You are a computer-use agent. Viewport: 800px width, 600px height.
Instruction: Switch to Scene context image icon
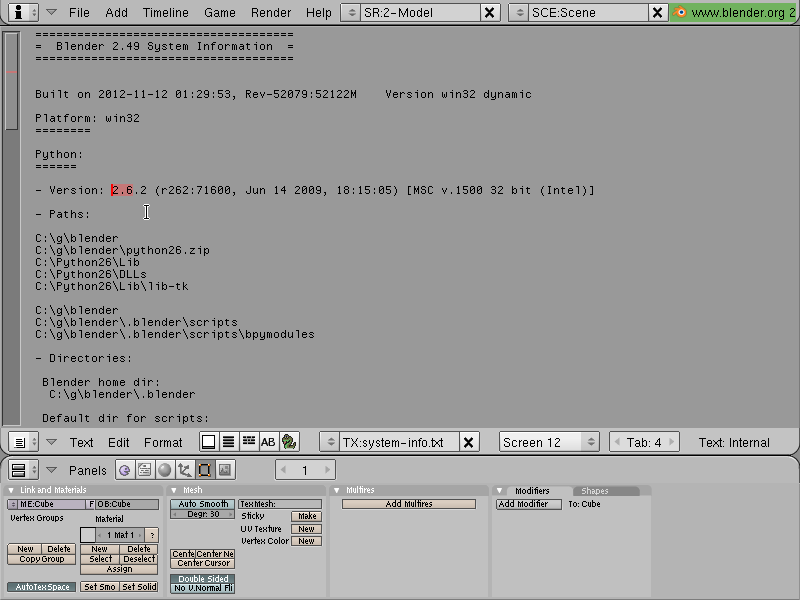point(224,470)
